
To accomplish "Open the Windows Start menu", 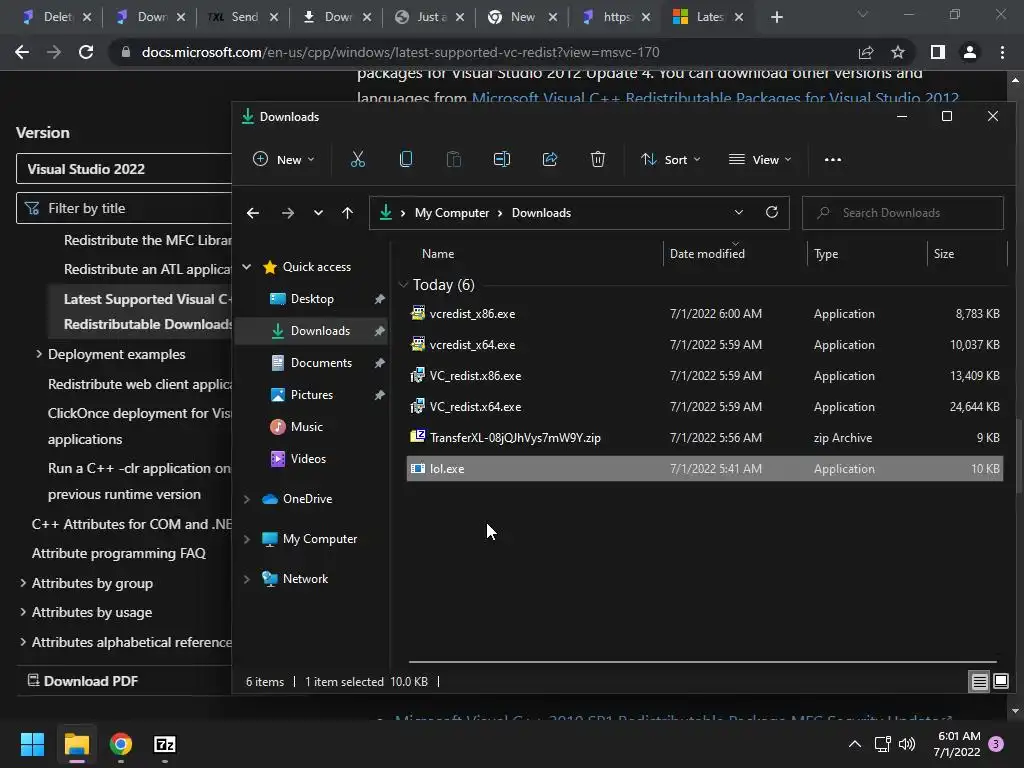I will pos(32,744).
